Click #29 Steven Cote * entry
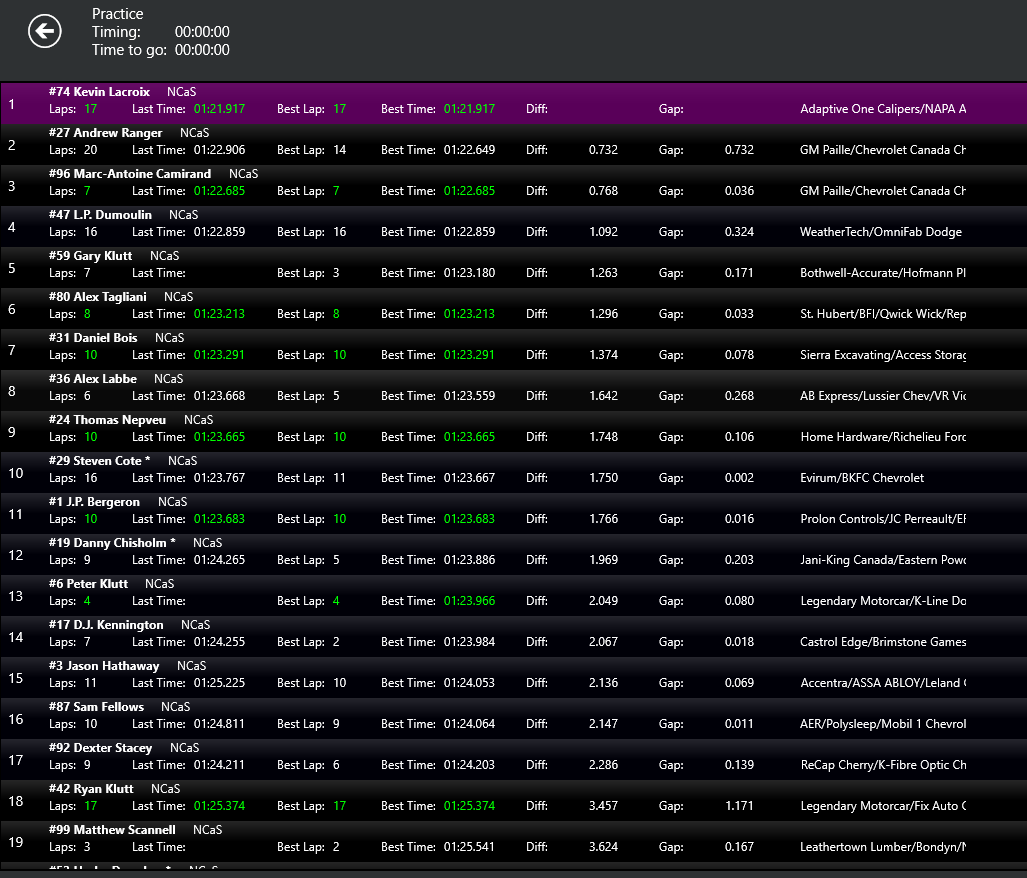The height and width of the screenshot is (878, 1027). point(514,473)
